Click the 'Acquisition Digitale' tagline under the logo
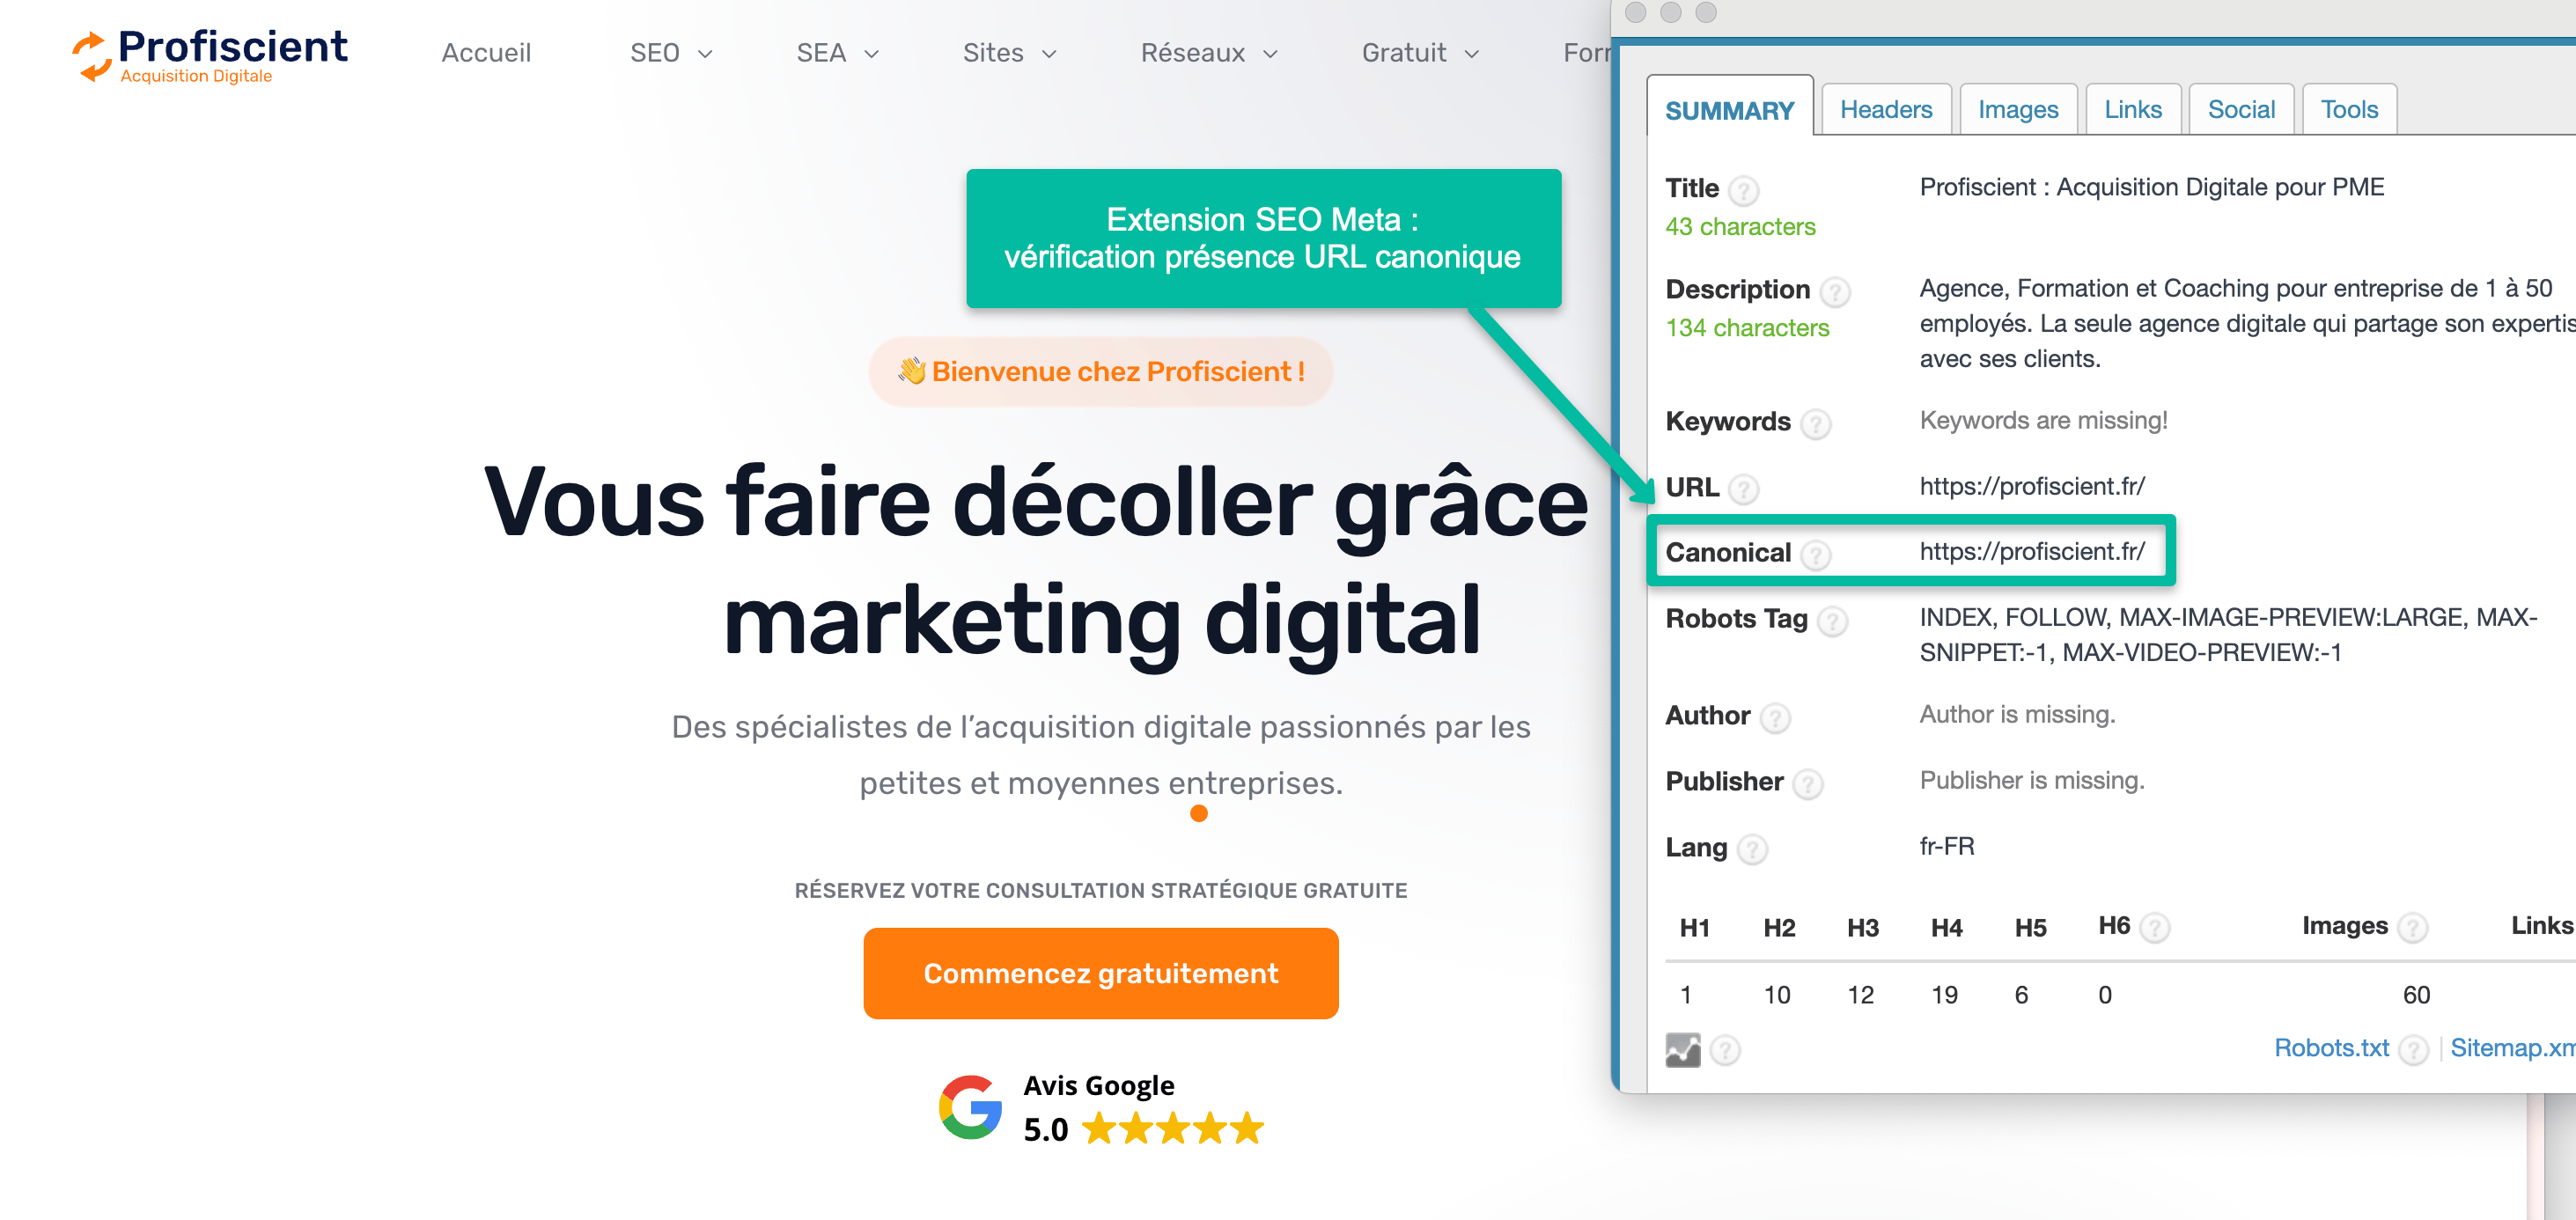 (x=196, y=76)
